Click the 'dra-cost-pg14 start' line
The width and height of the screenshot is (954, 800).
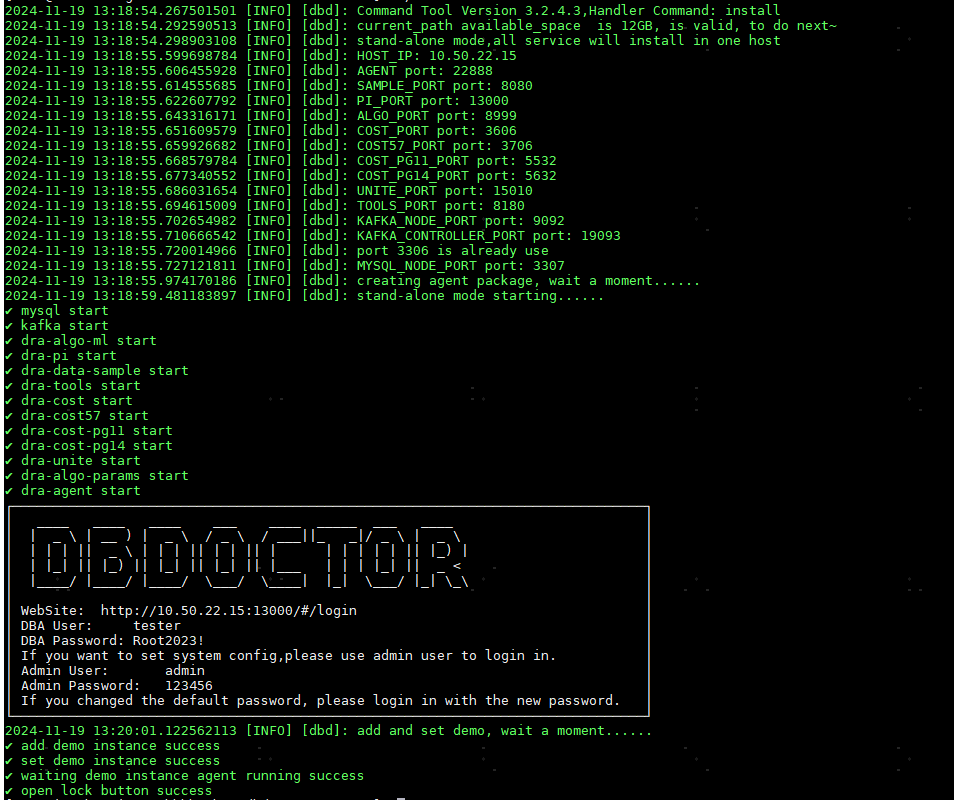click(89, 445)
